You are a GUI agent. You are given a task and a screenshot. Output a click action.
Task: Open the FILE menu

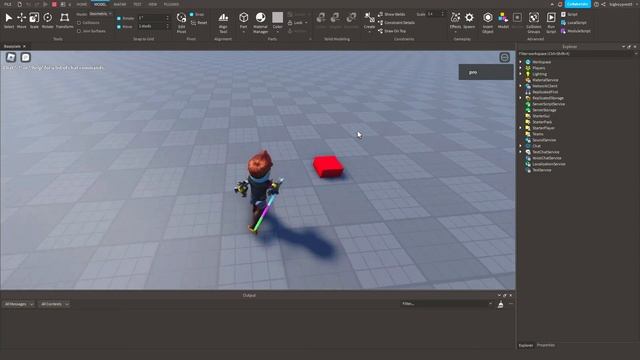[x=8, y=4]
